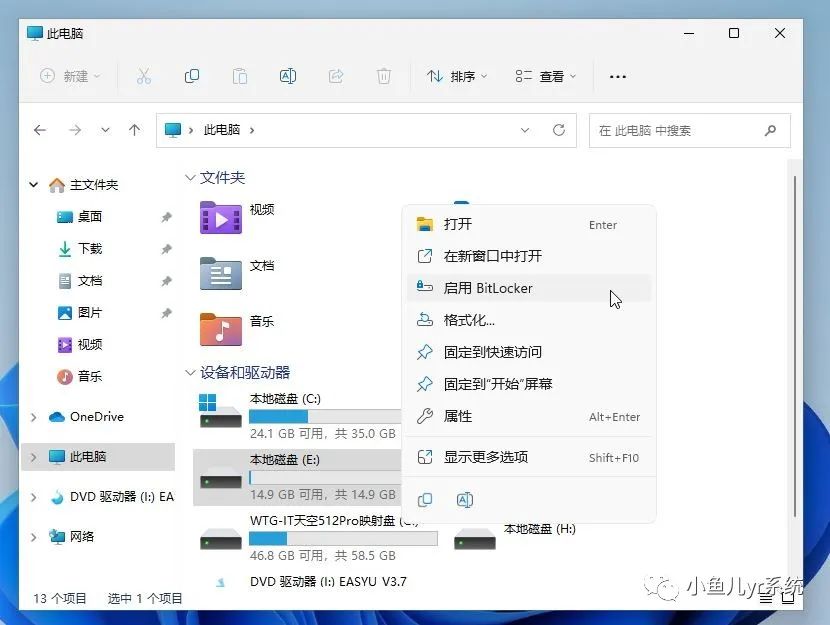Collapse the 文件夹 section group

coord(190,177)
